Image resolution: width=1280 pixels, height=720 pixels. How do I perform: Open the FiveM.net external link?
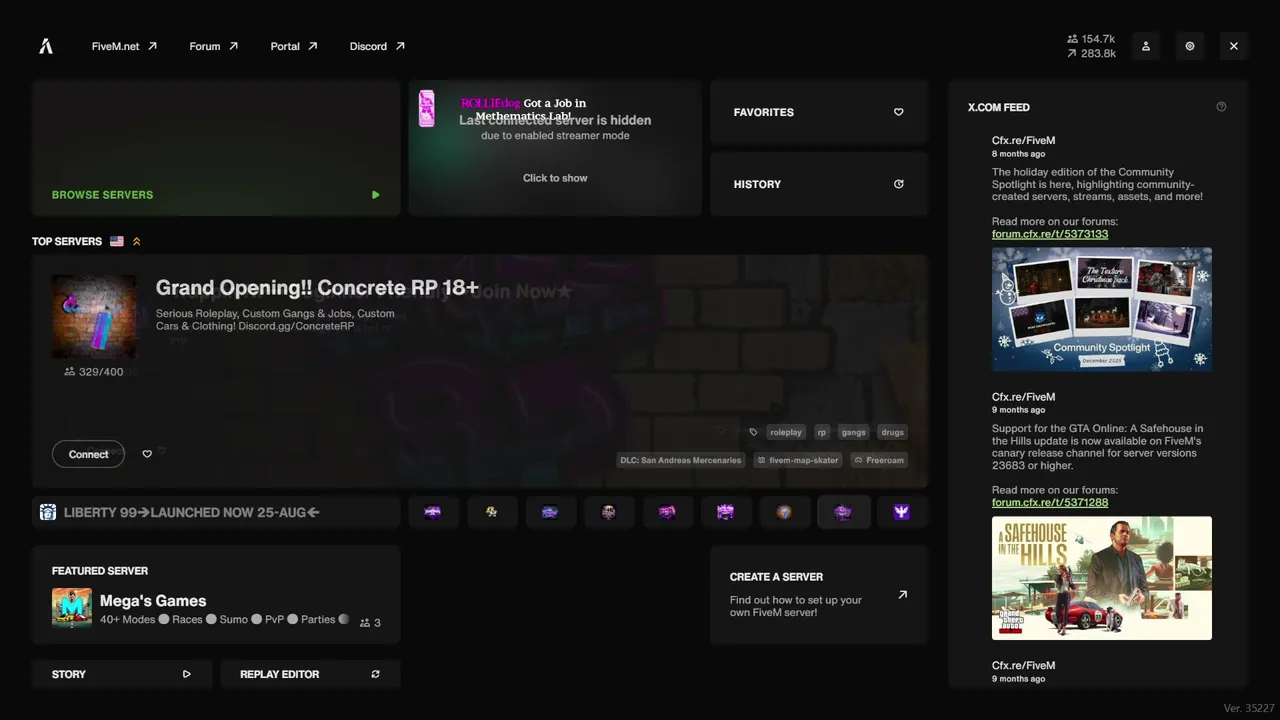[x=124, y=46]
